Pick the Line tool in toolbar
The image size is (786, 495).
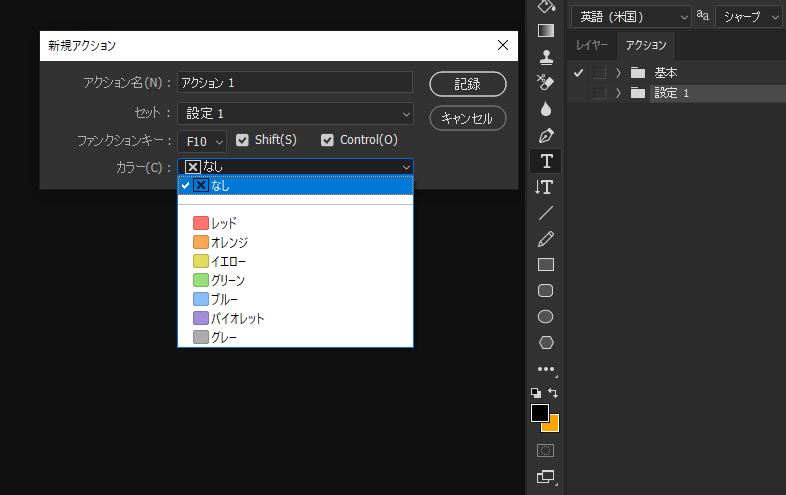[546, 213]
